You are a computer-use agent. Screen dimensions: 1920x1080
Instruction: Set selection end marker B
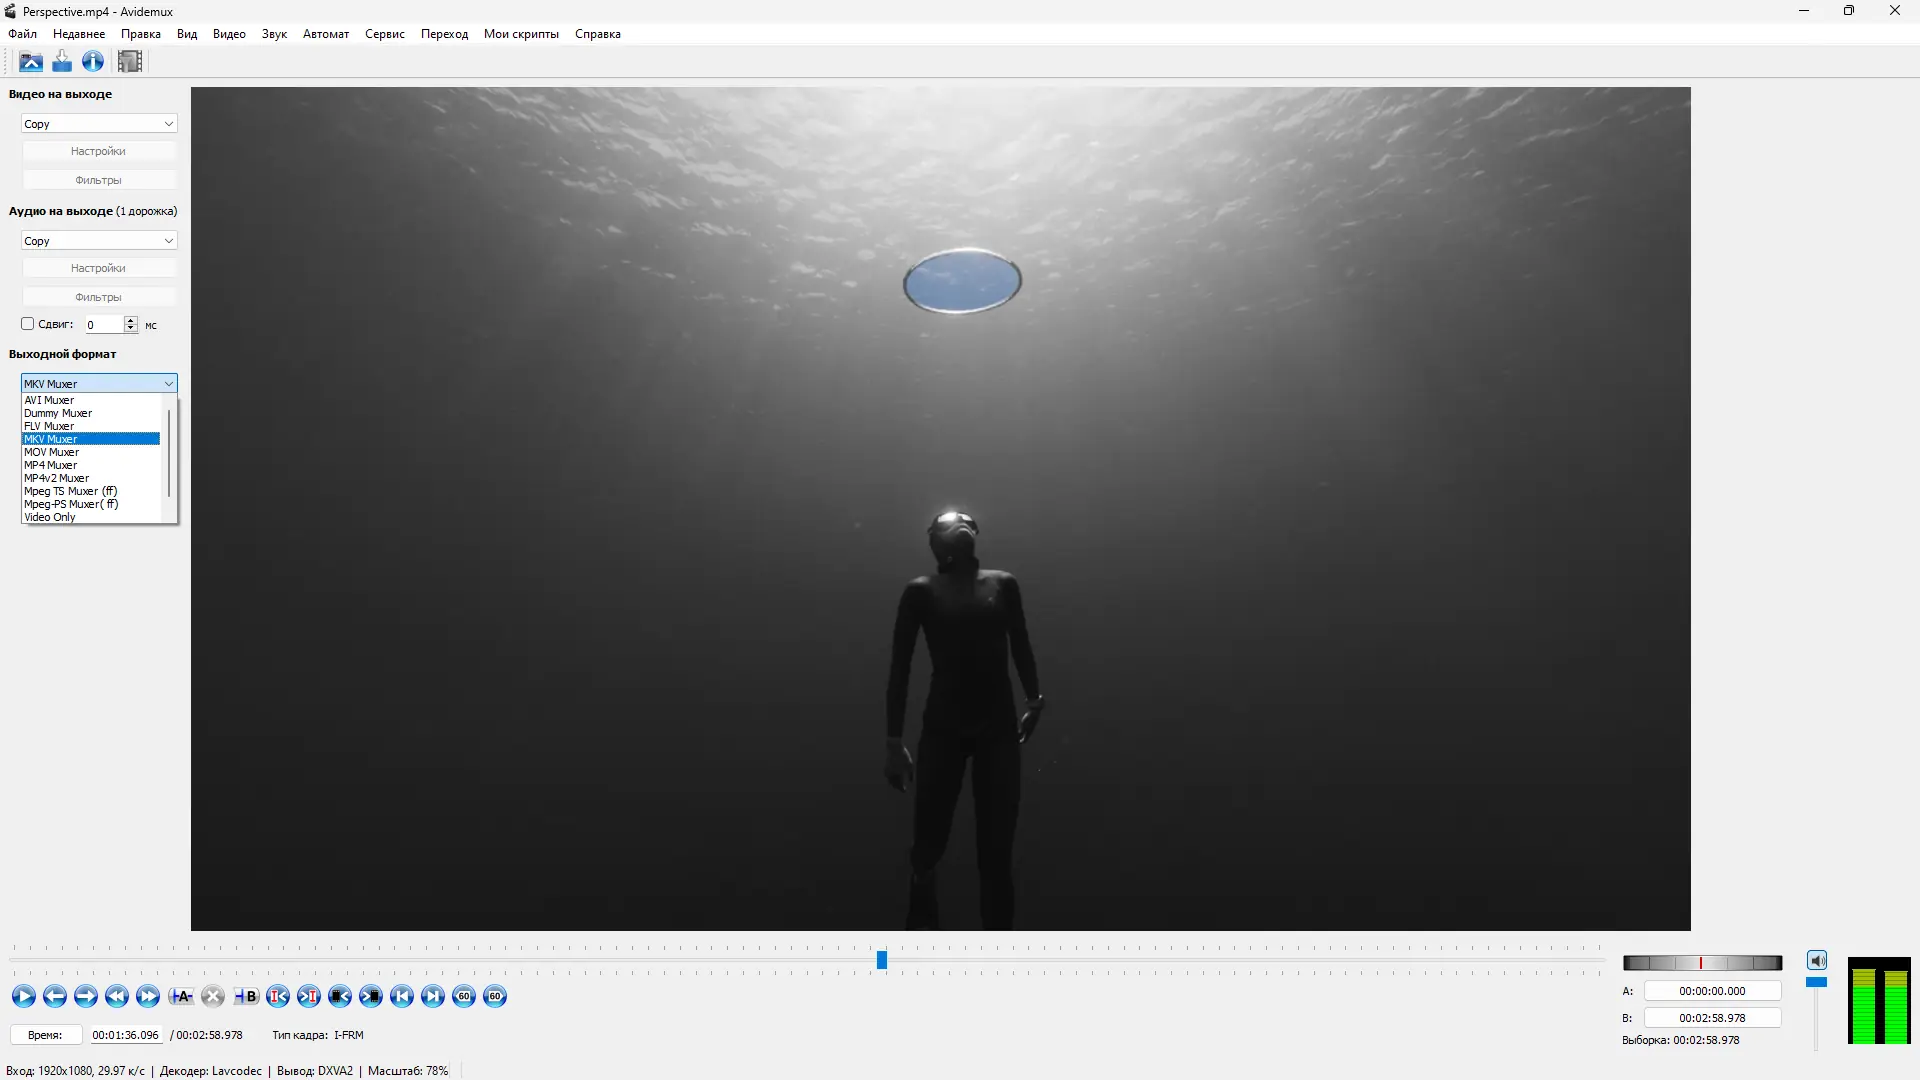tap(246, 996)
